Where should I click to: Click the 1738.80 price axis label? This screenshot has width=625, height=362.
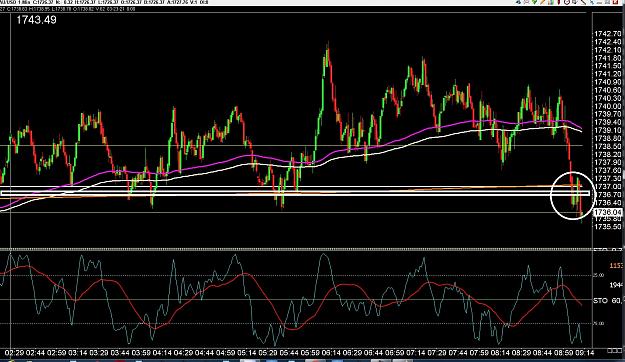(x=607, y=138)
